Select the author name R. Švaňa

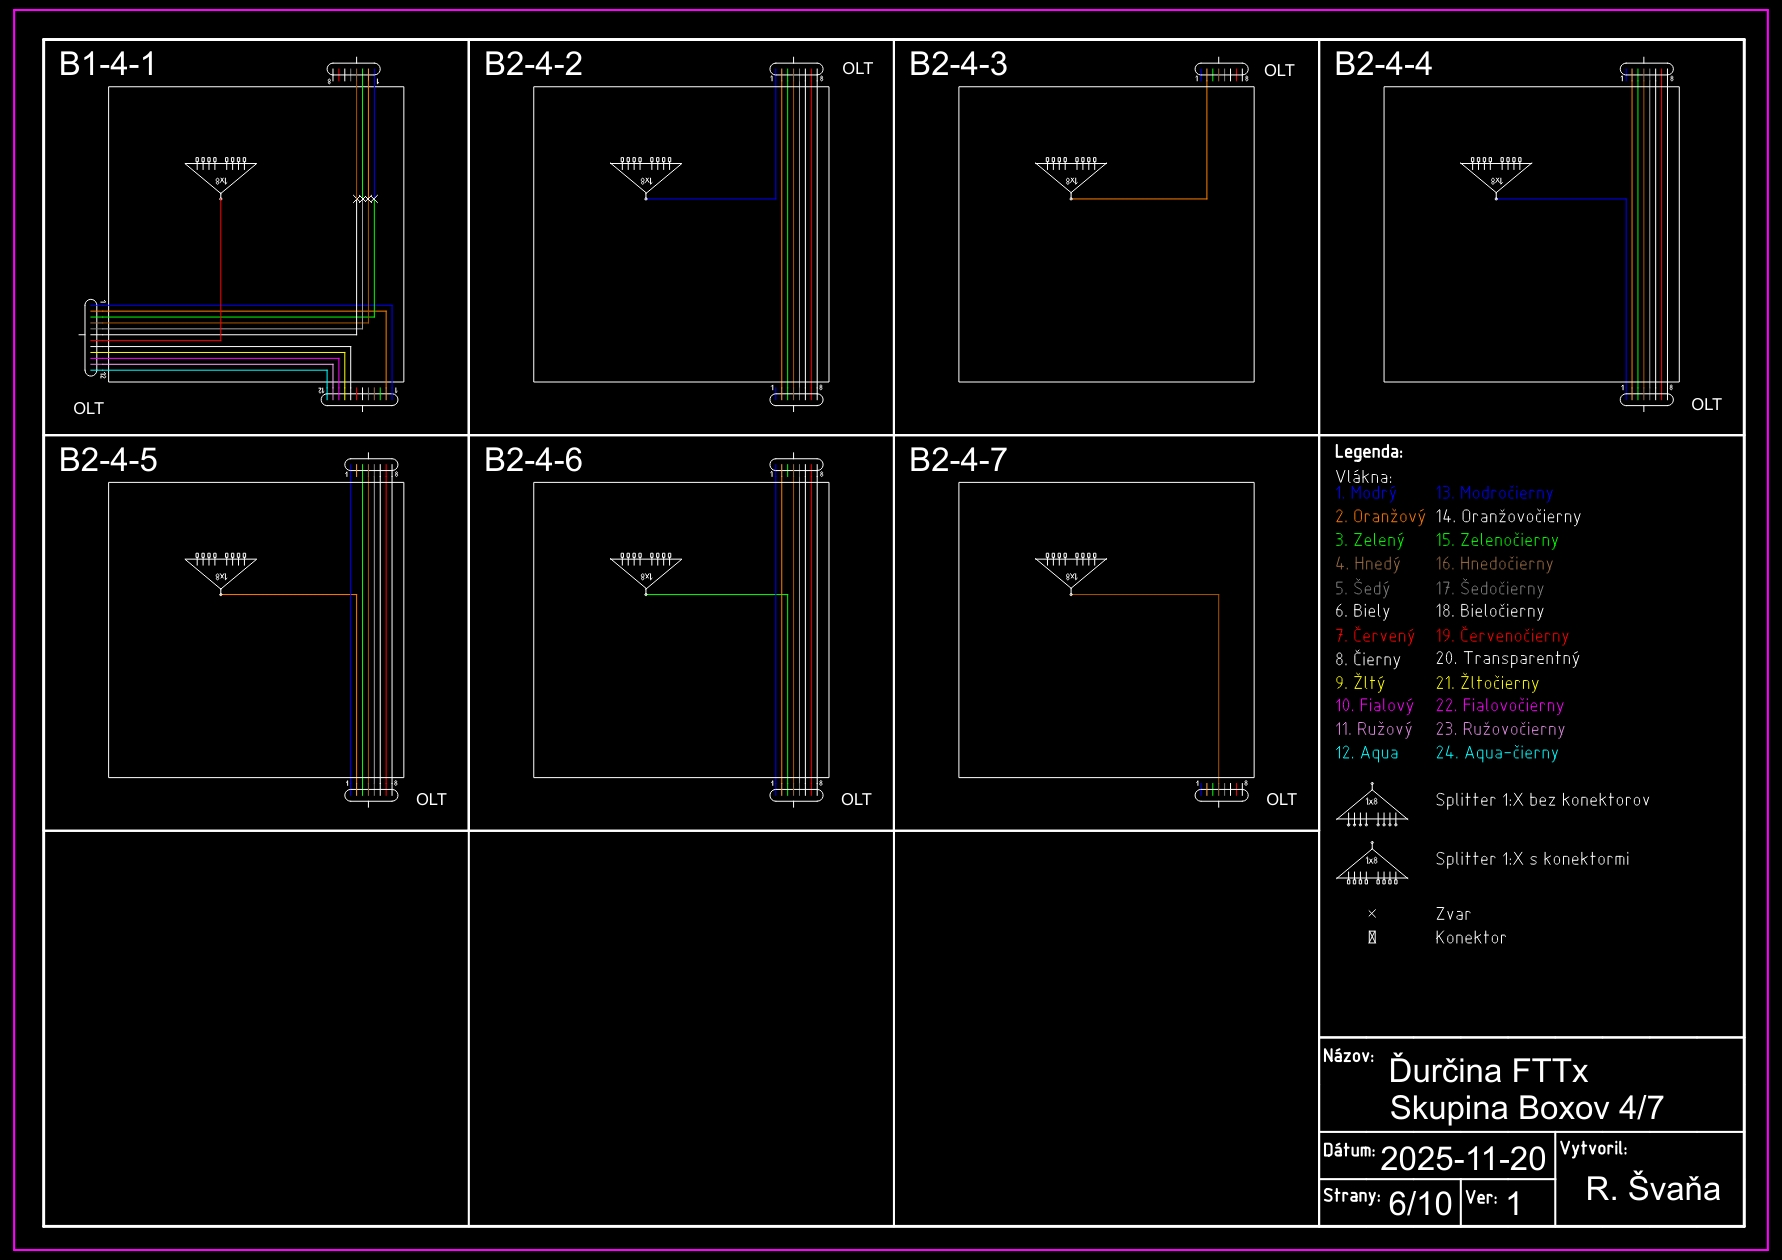click(1653, 1188)
